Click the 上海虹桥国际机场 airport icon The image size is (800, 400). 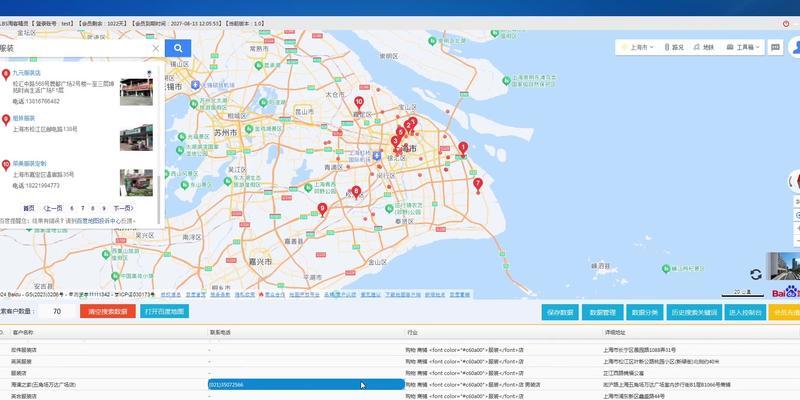point(377,155)
